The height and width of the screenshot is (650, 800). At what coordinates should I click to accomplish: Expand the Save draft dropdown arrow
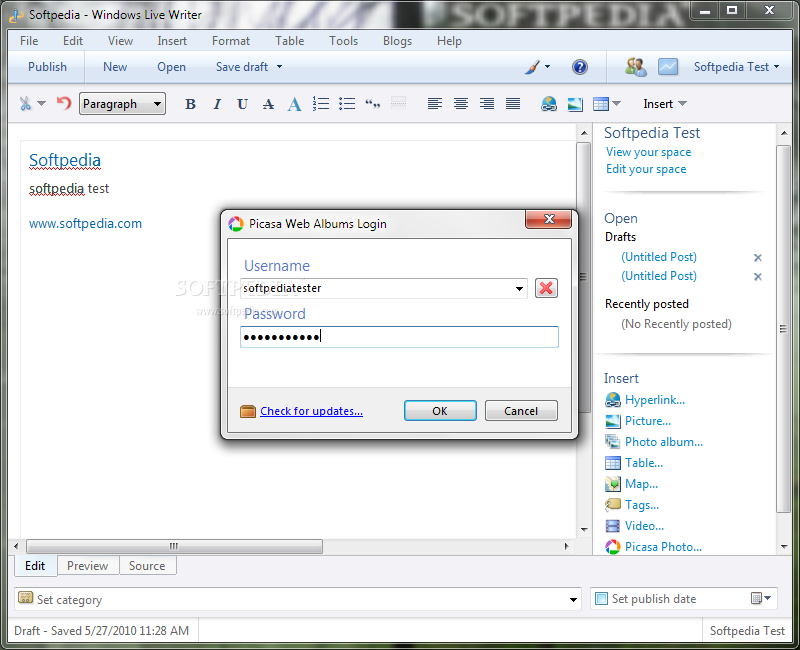(279, 67)
